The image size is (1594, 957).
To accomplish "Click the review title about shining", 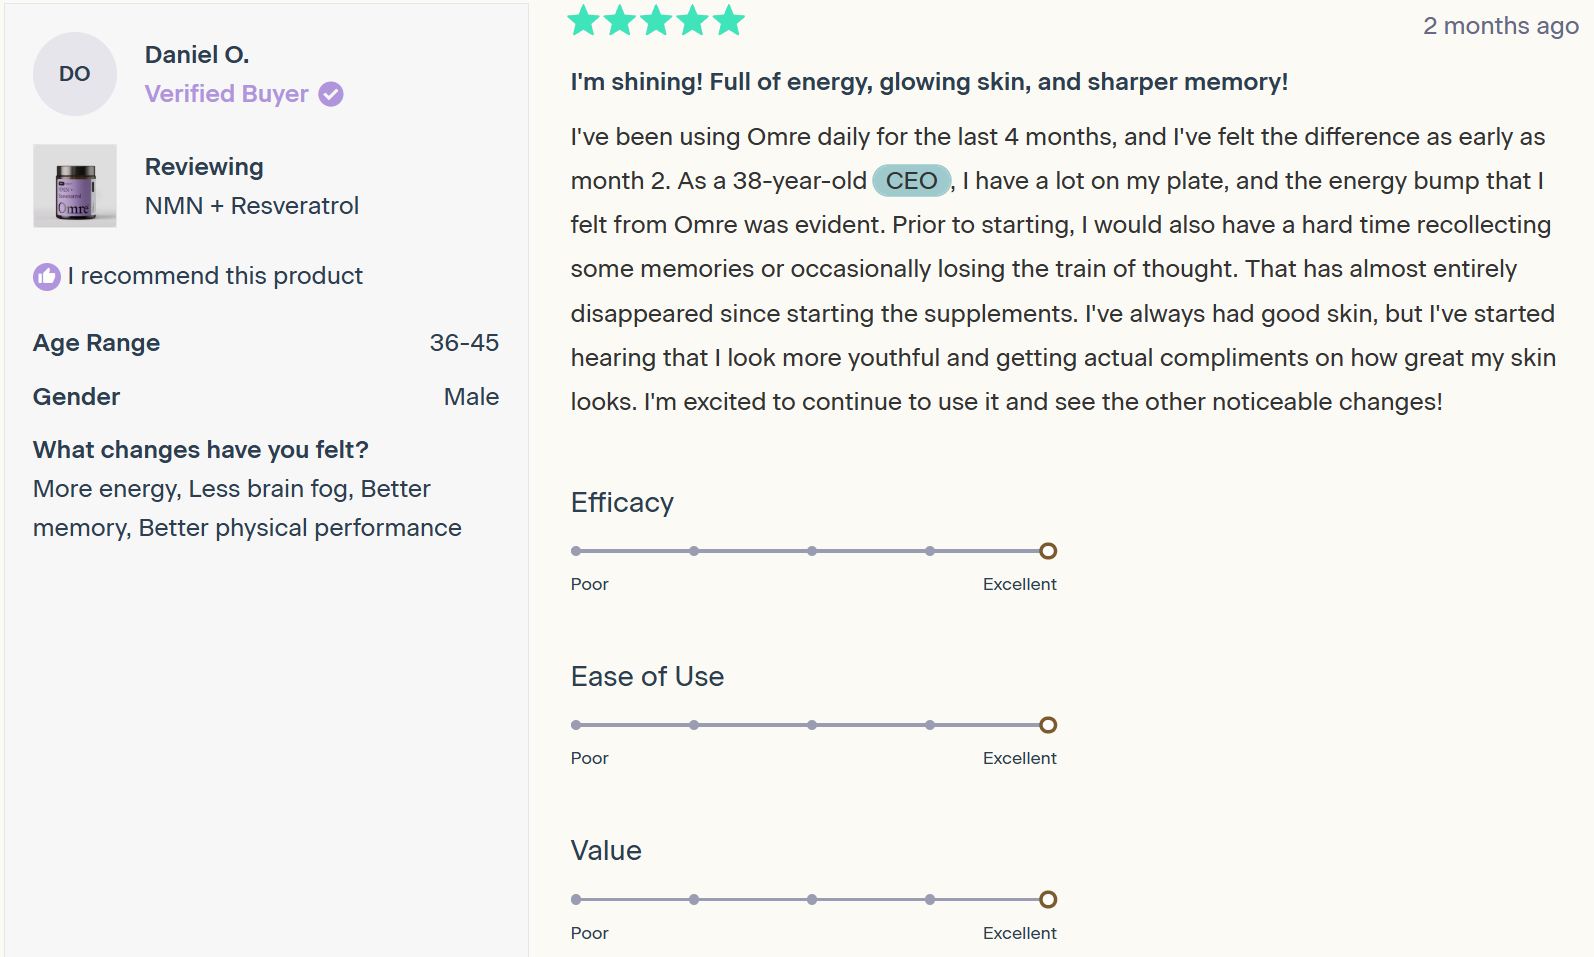I will [x=929, y=82].
